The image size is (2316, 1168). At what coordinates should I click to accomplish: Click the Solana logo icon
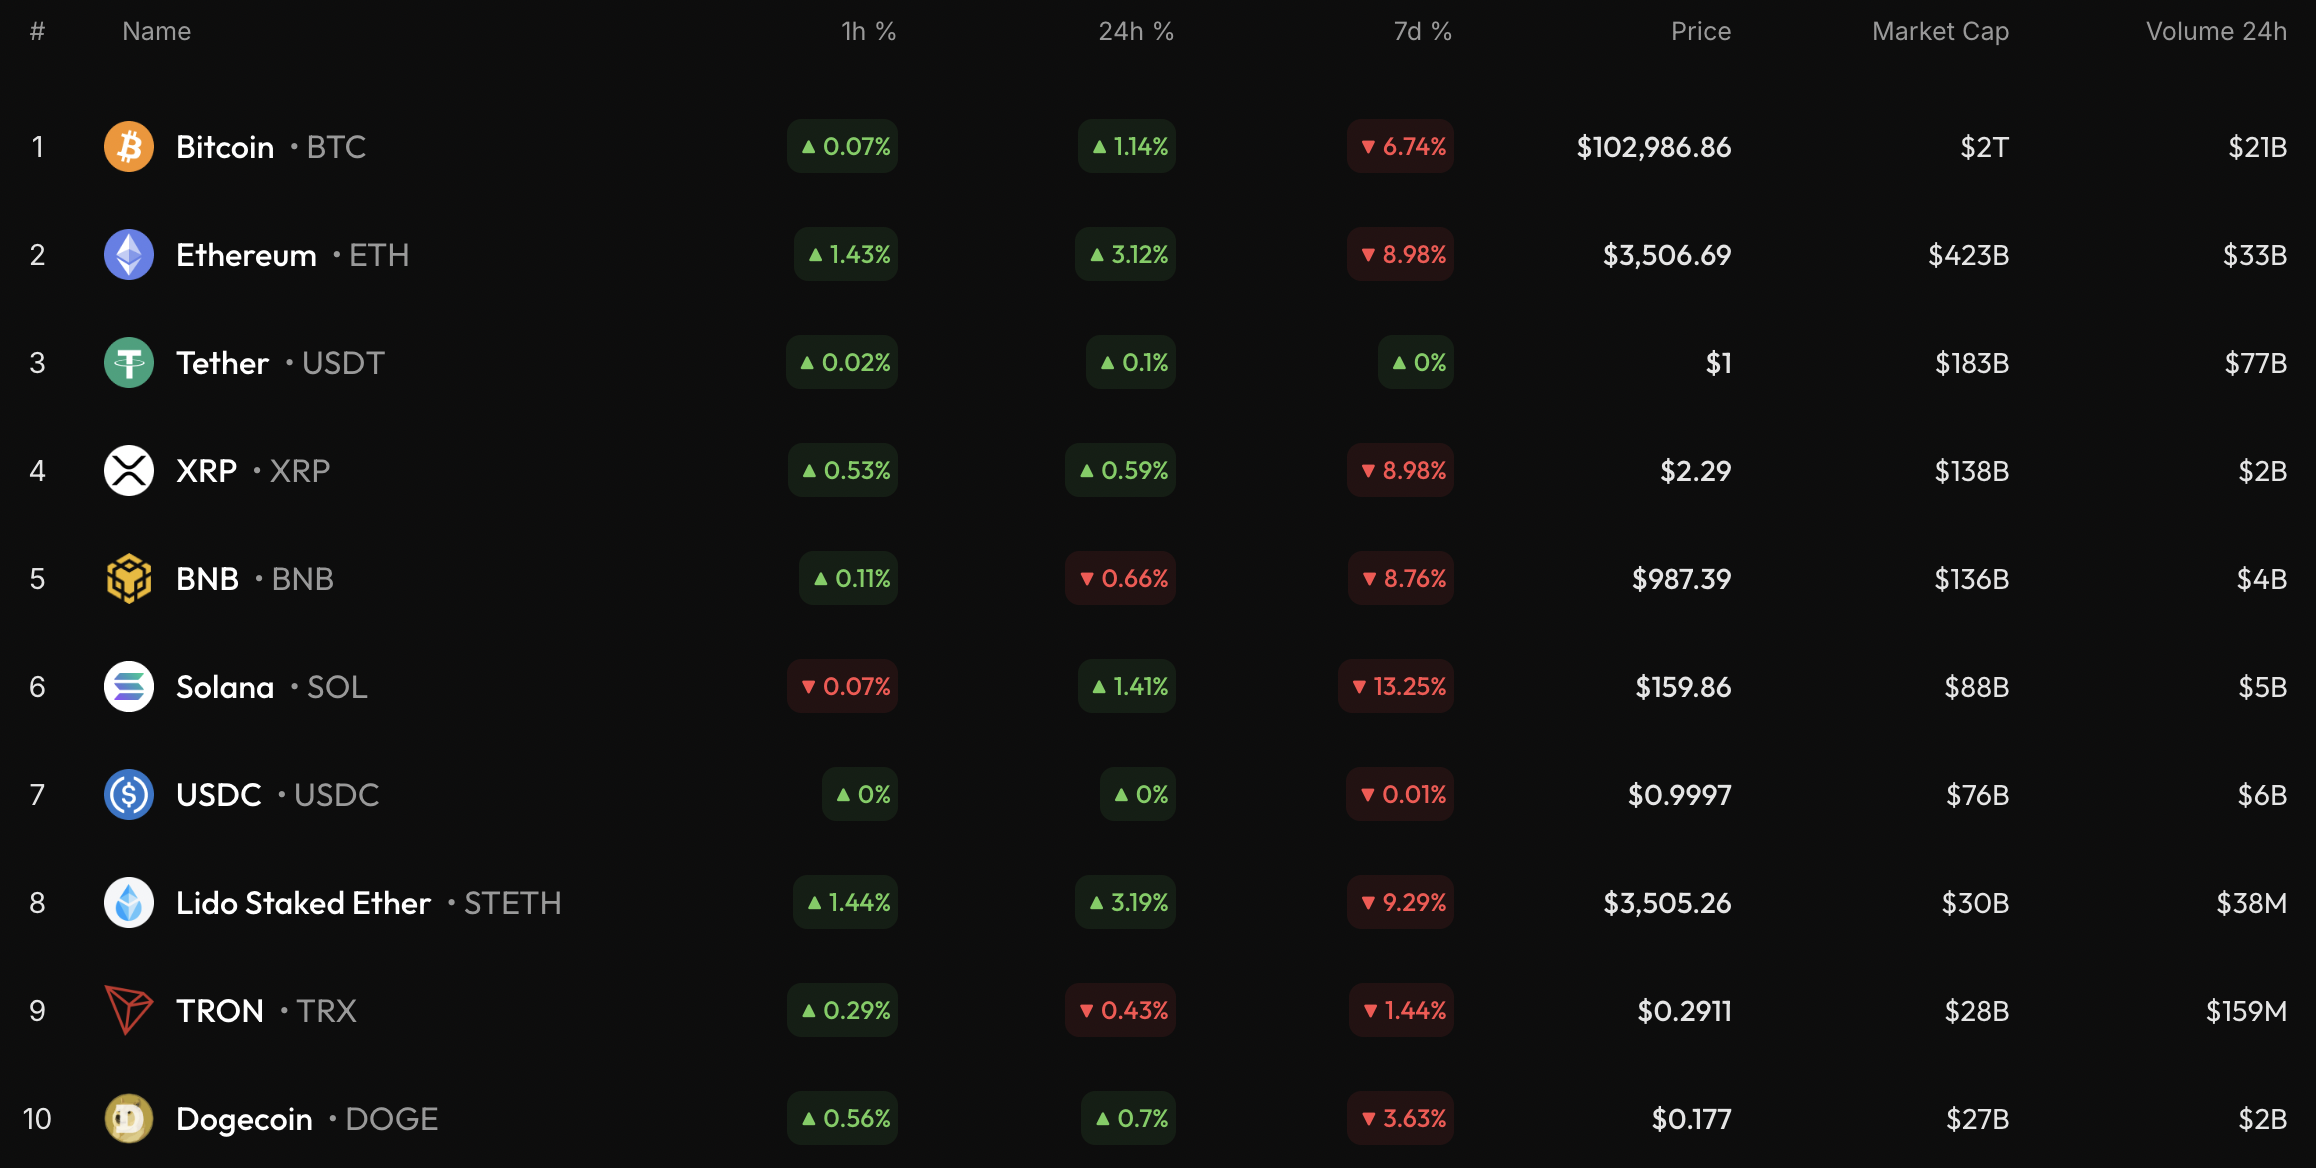[129, 687]
